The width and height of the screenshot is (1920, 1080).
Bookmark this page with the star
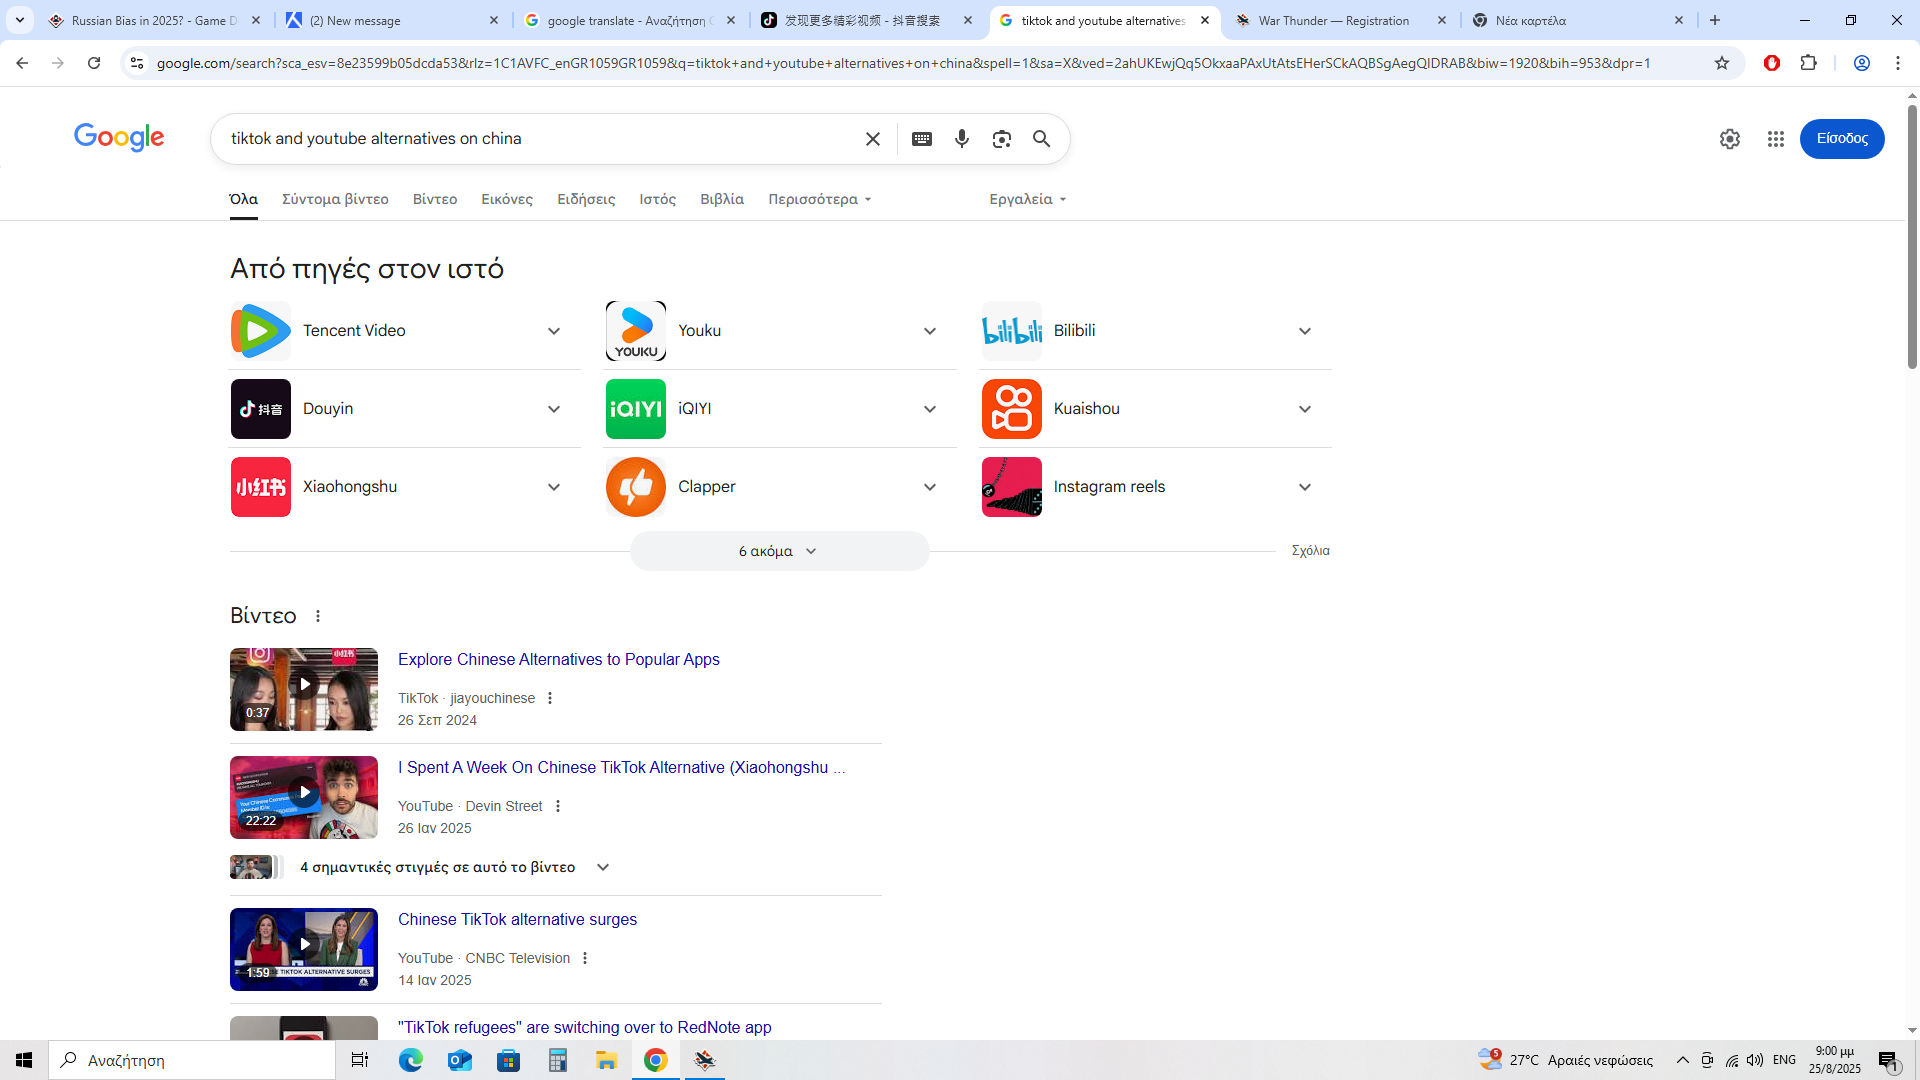pyautogui.click(x=1722, y=63)
